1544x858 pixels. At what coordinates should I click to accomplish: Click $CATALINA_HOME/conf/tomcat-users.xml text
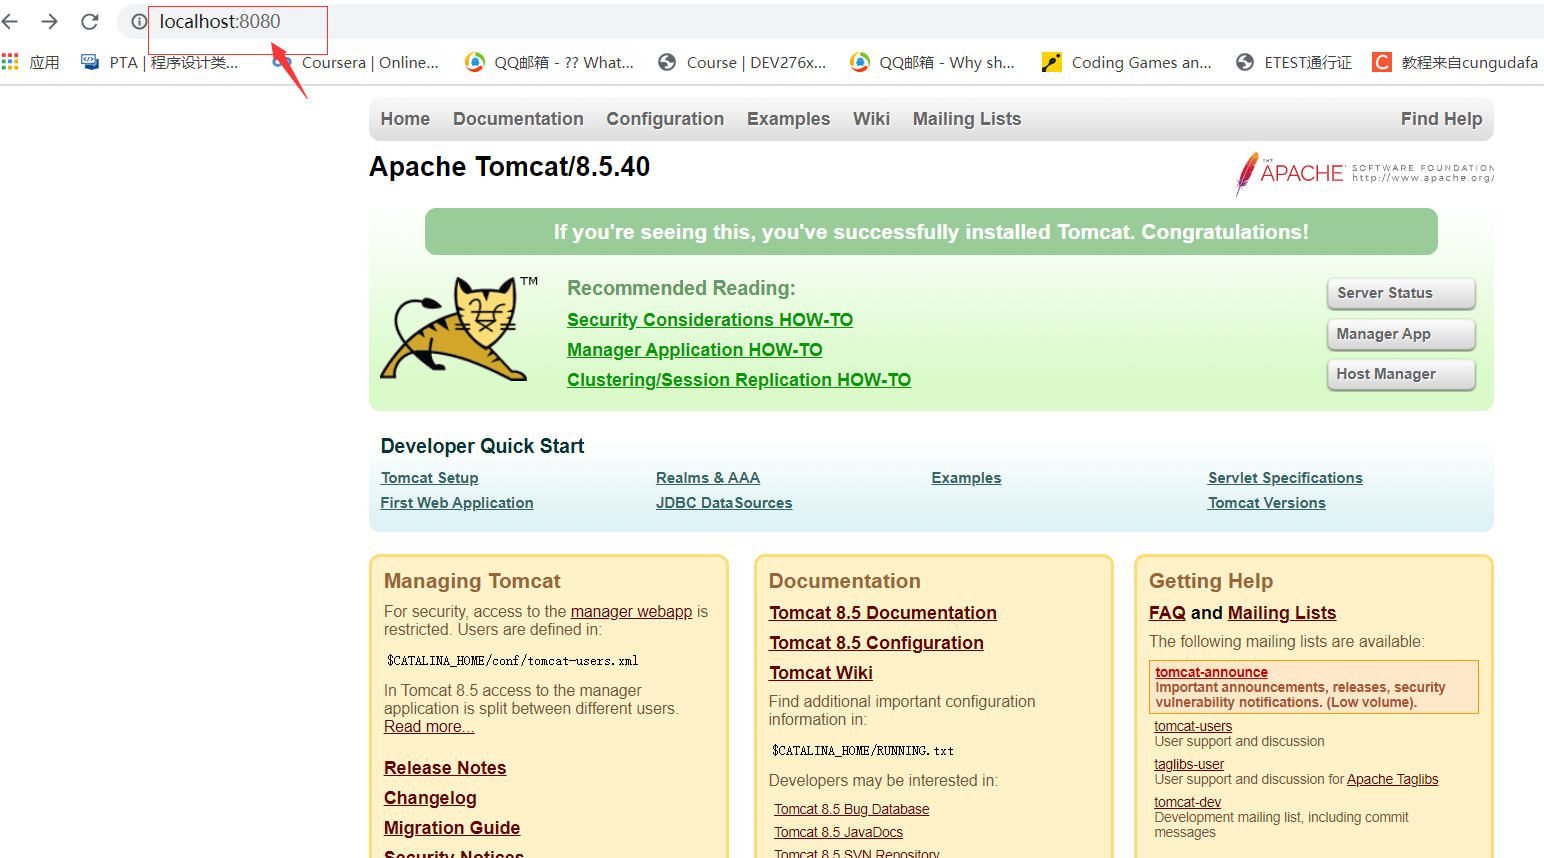[x=512, y=661]
